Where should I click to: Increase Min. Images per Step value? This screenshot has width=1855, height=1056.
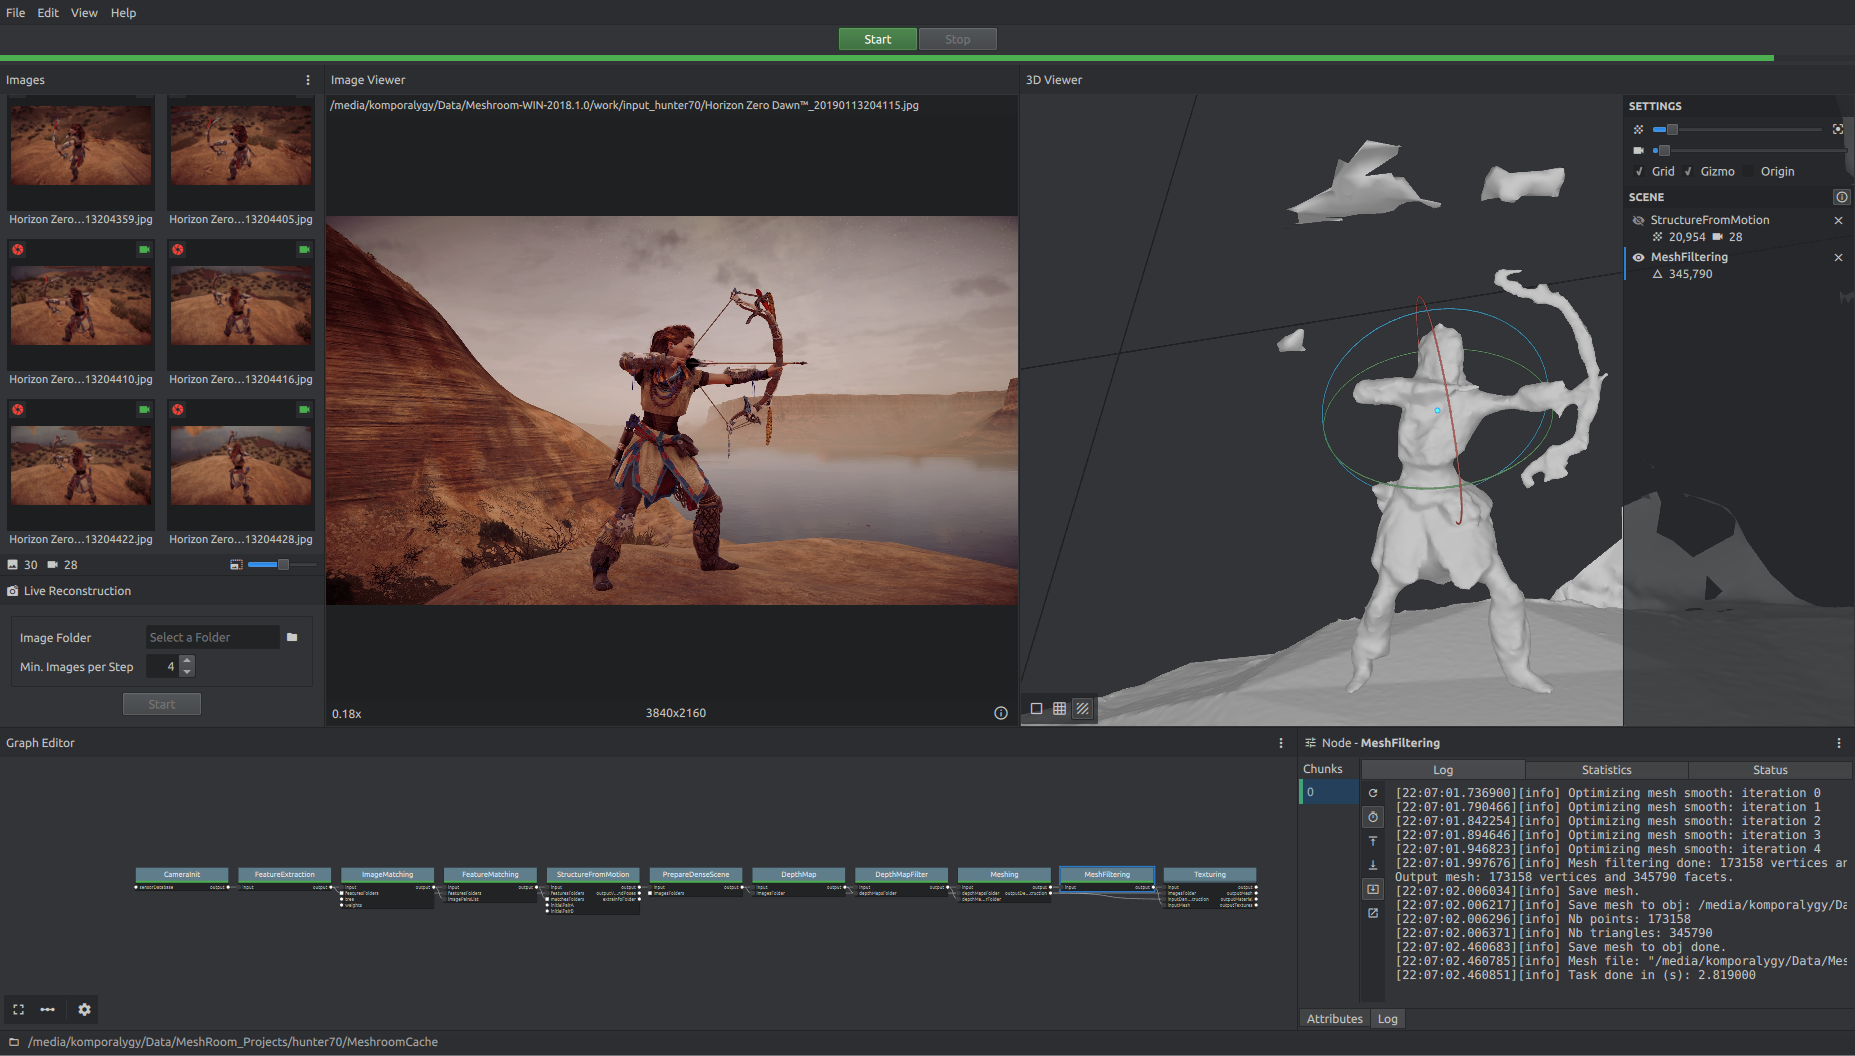(187, 661)
